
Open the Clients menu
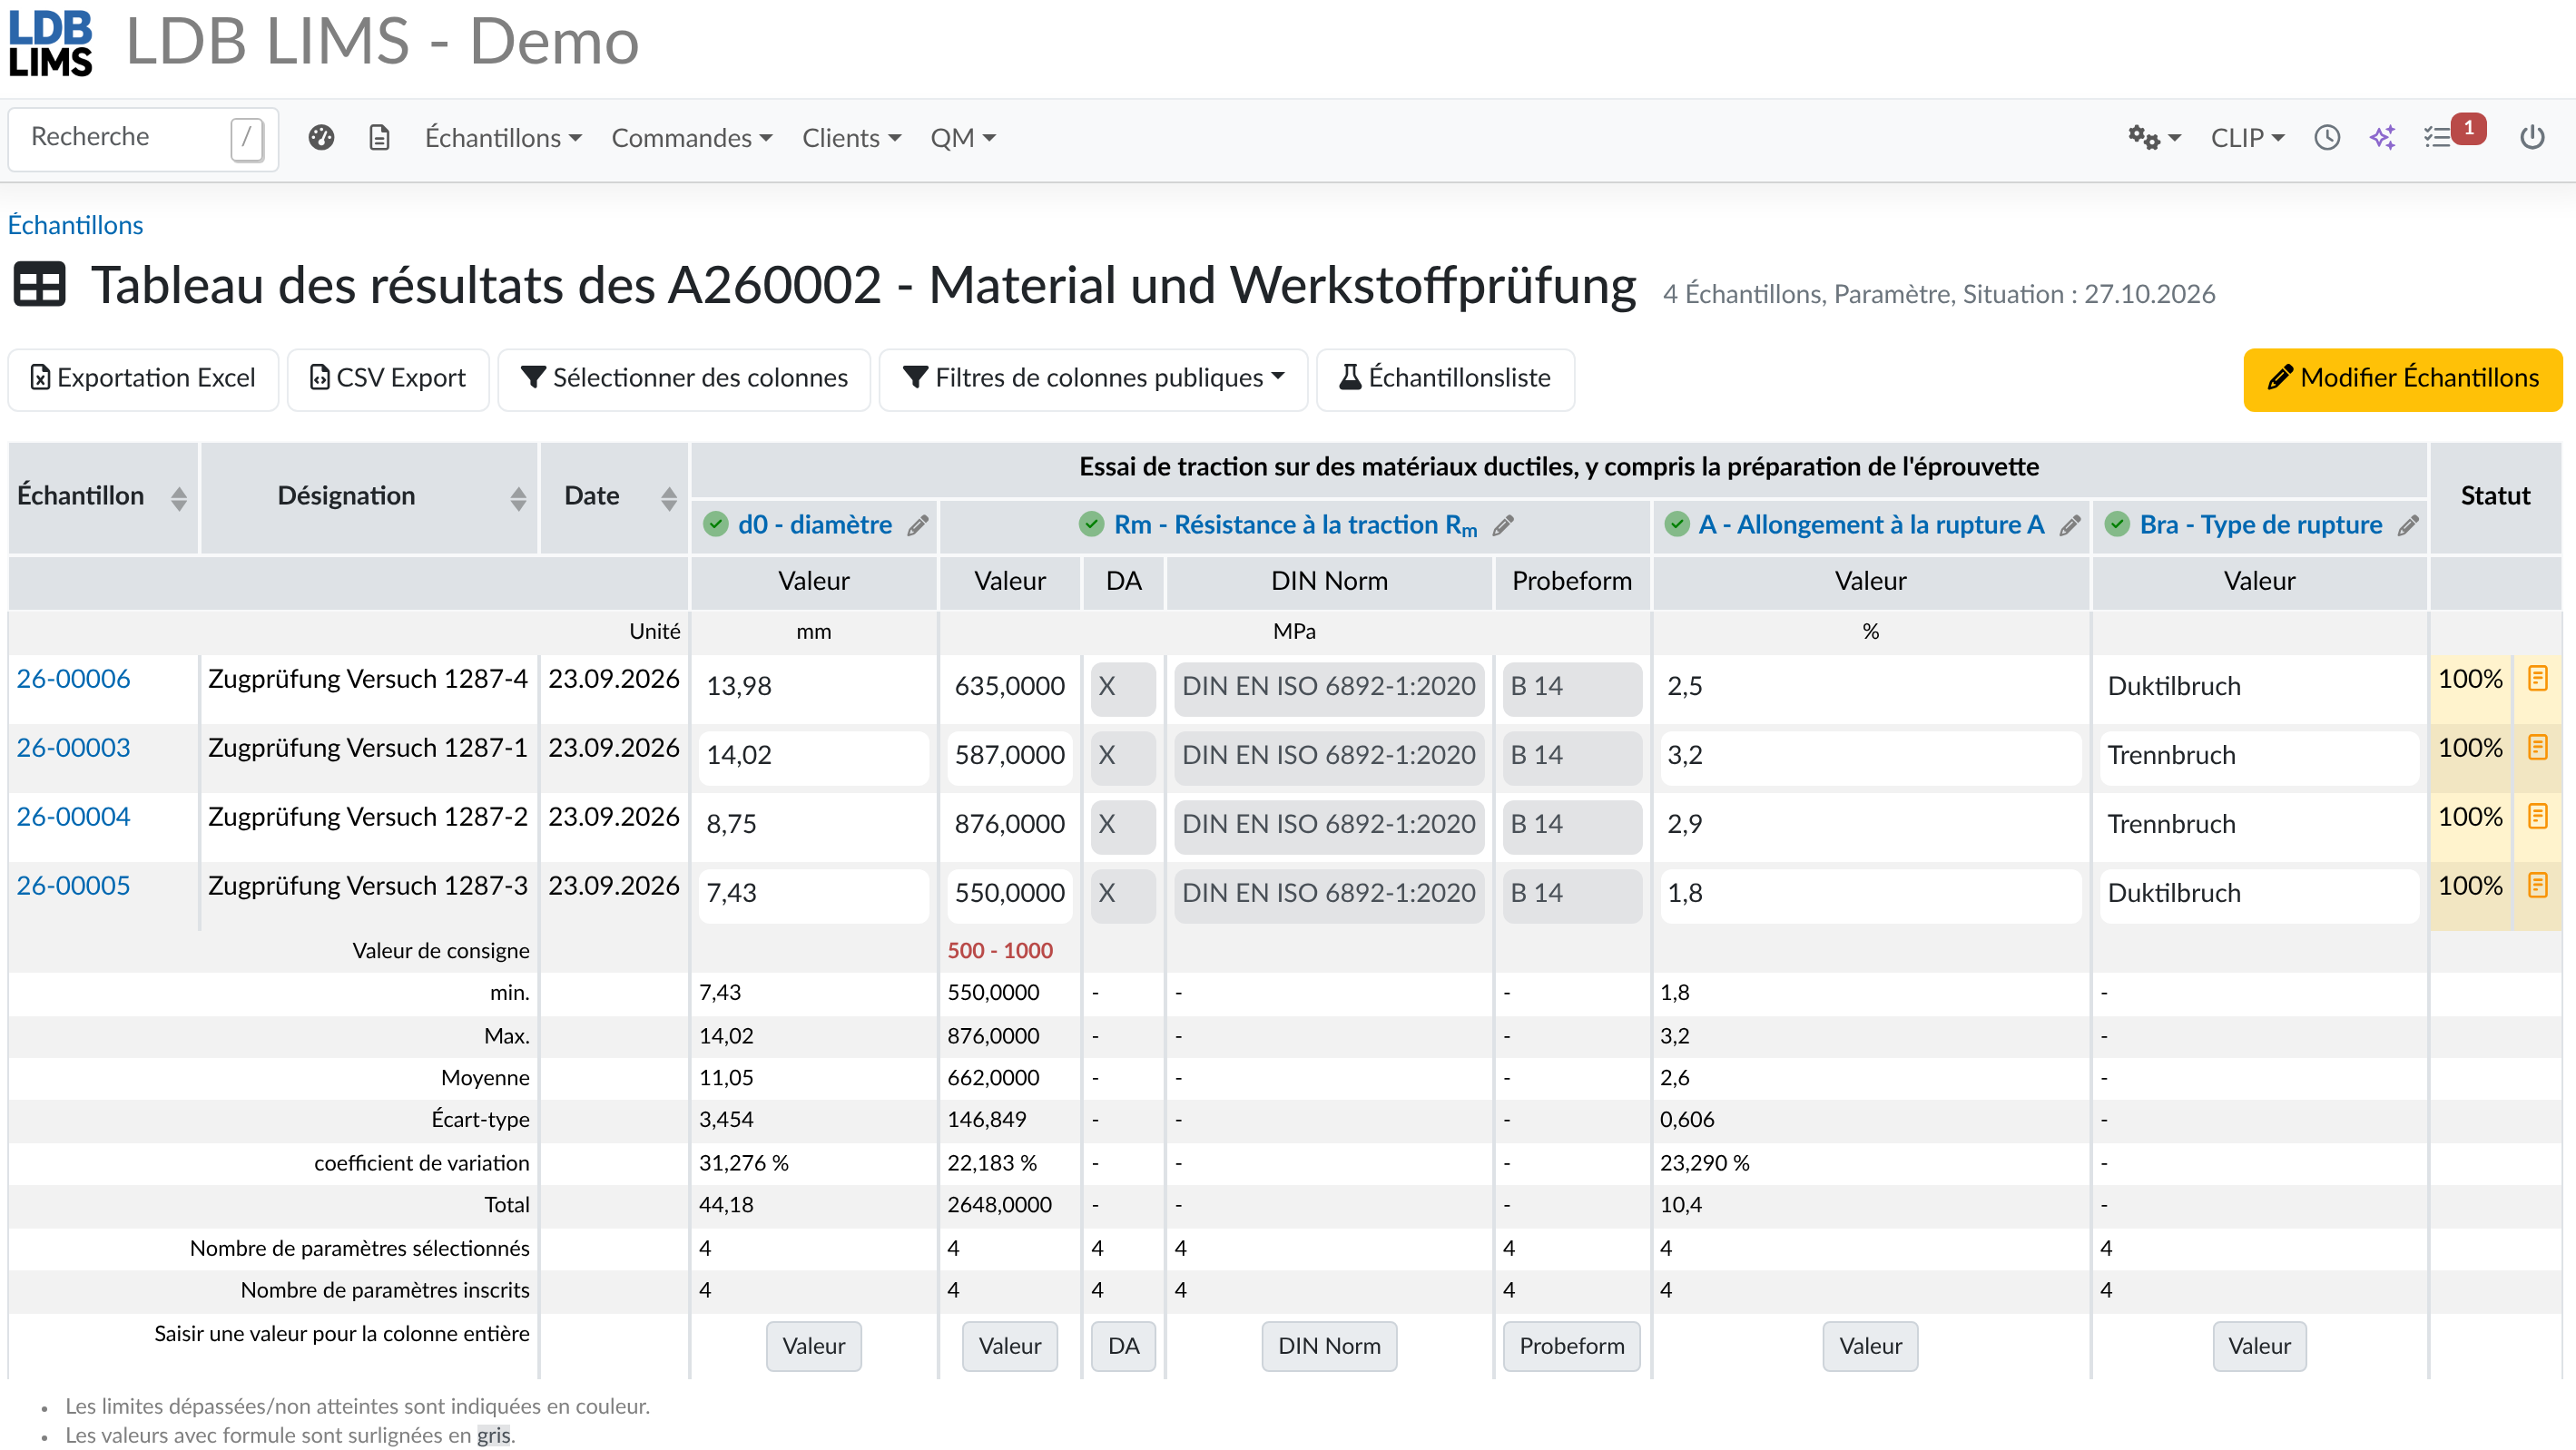(852, 138)
